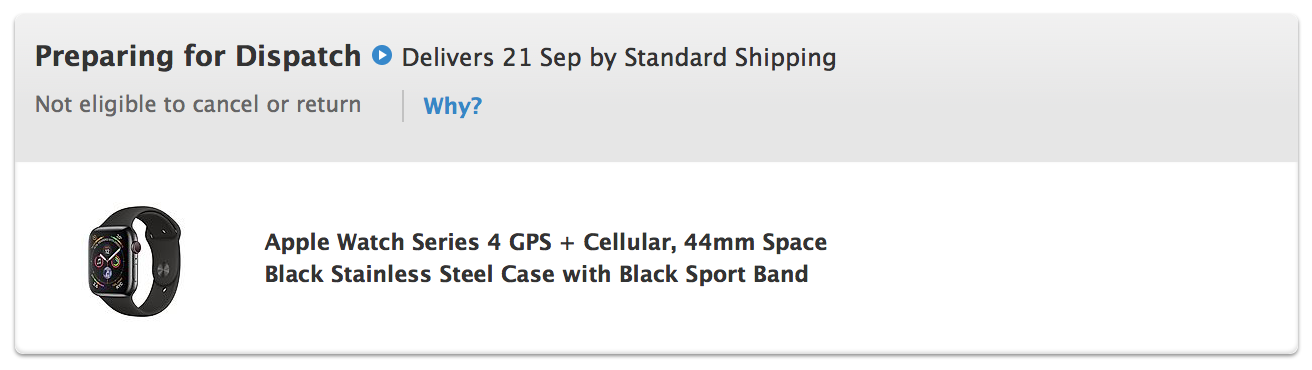Click the blue arrow icon beside Preparing for Dispatch
The width and height of the screenshot is (1312, 370).
[x=381, y=55]
